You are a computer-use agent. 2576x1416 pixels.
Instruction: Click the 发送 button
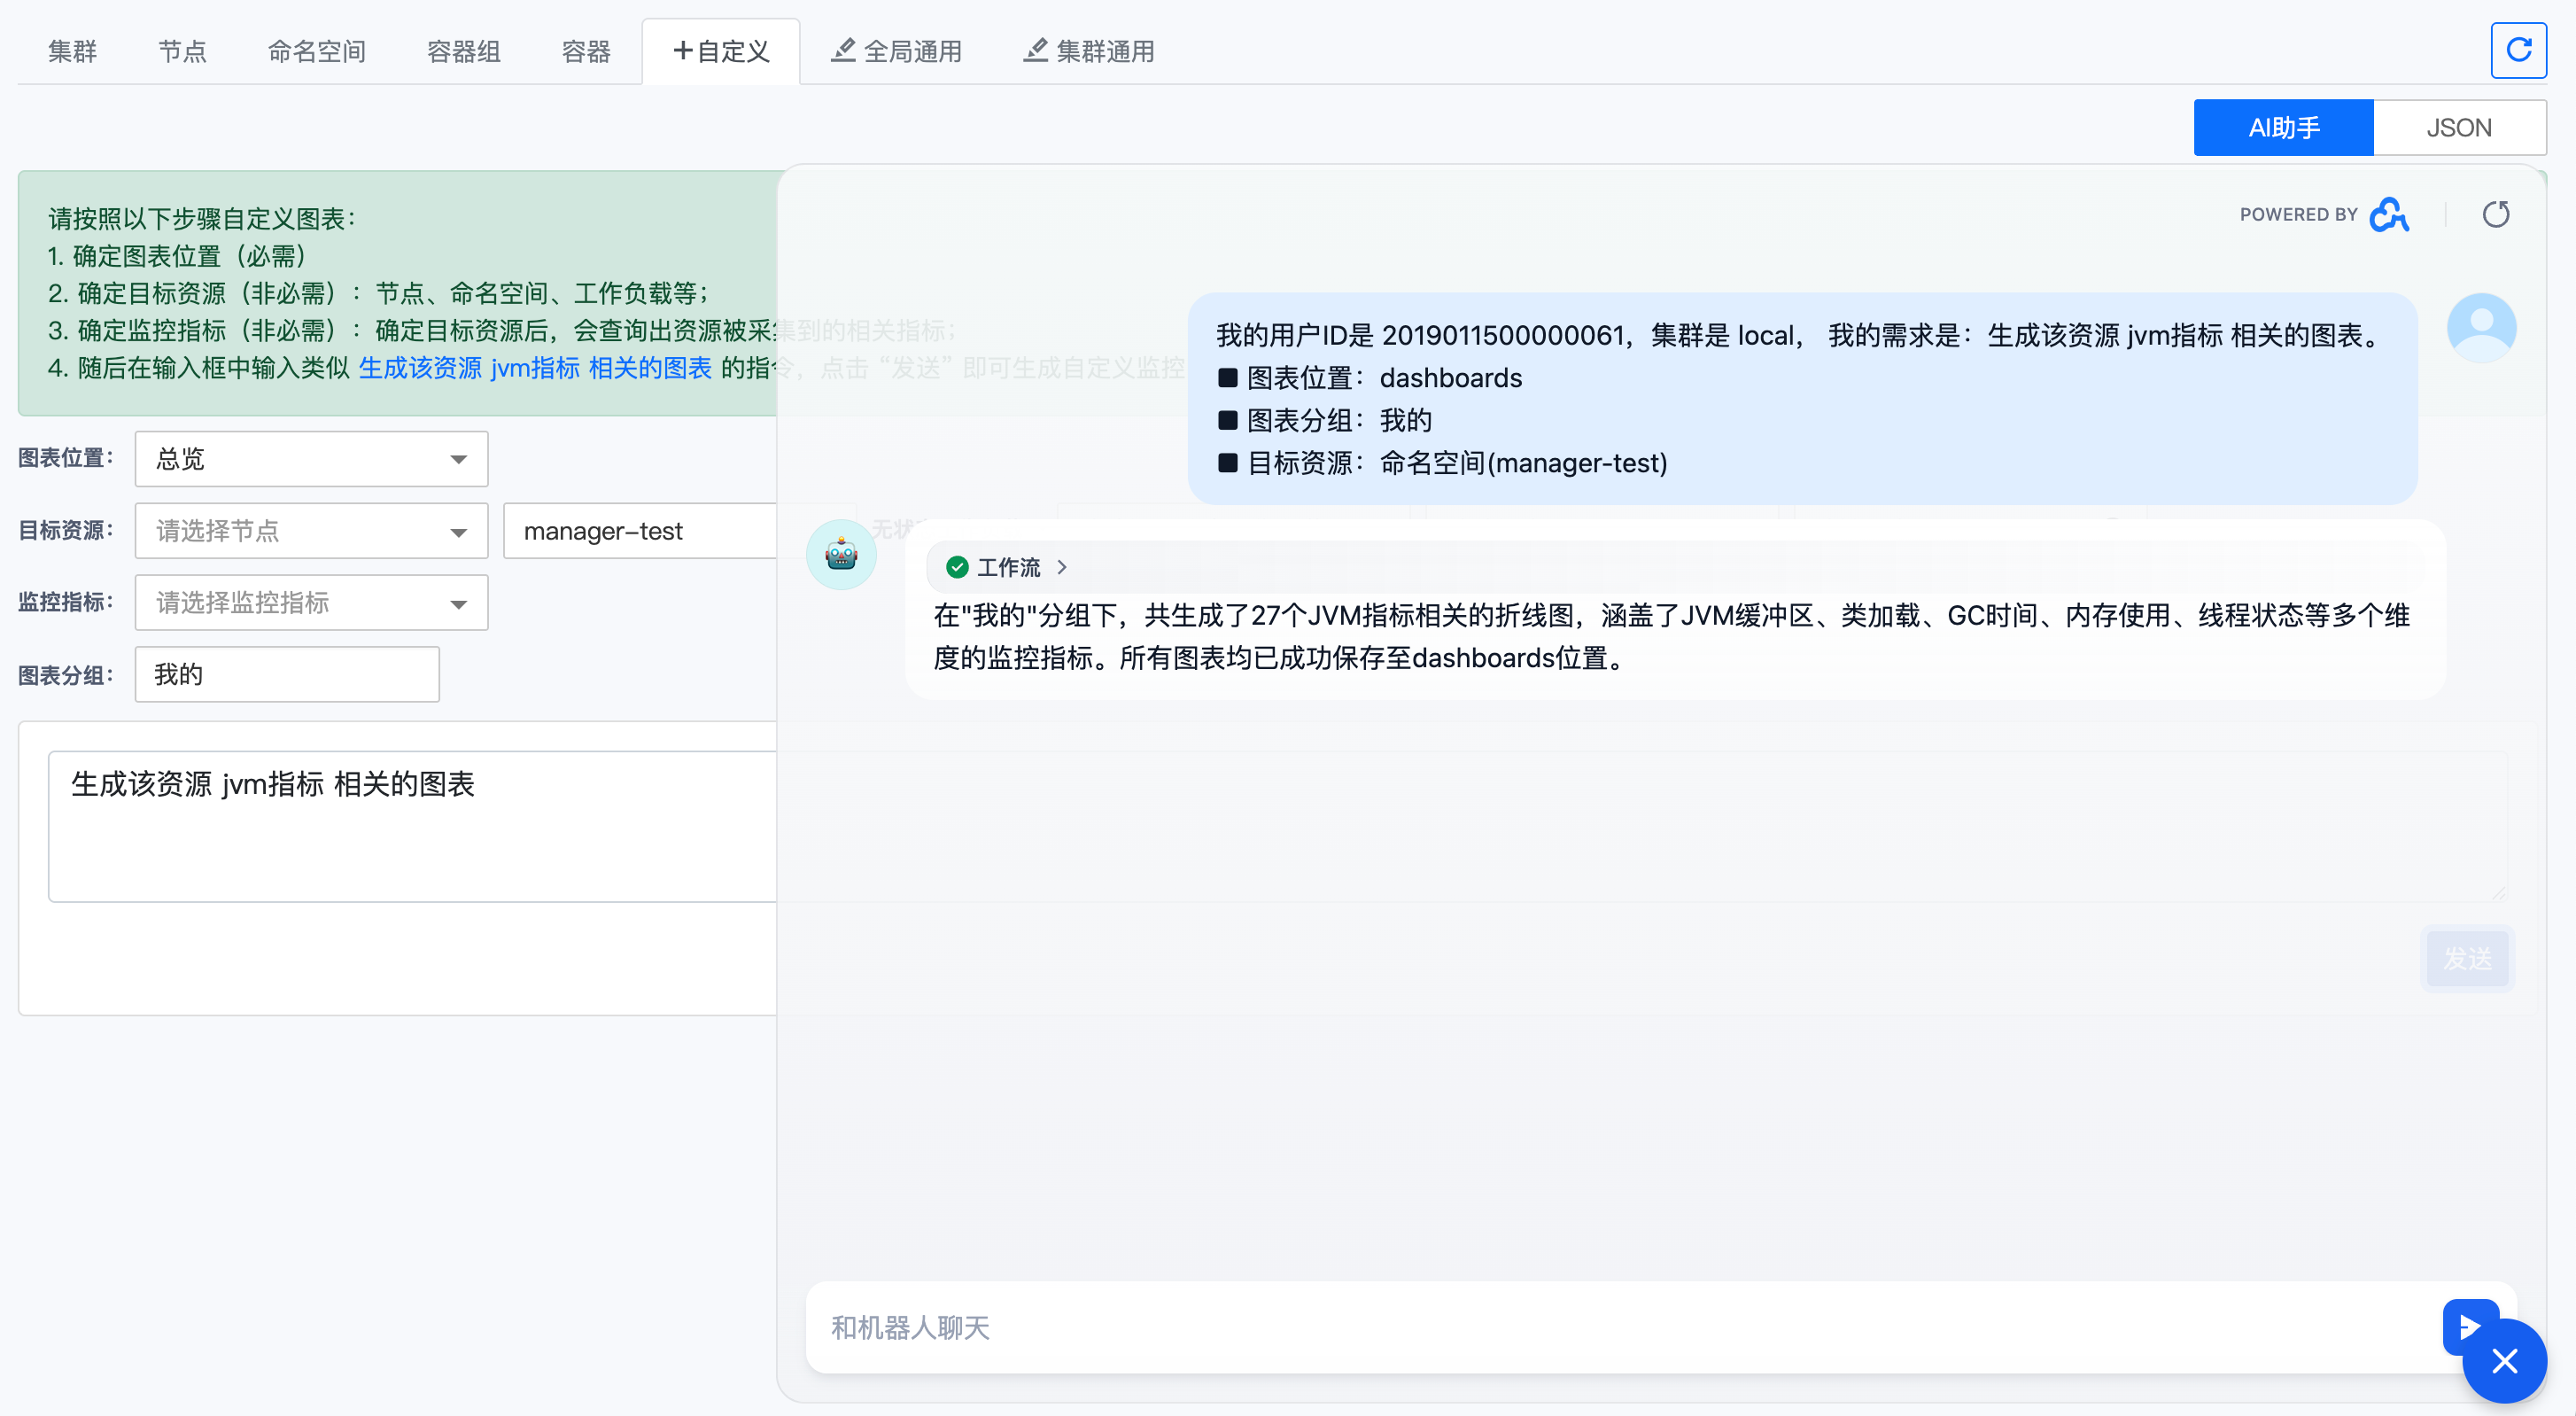[2466, 958]
